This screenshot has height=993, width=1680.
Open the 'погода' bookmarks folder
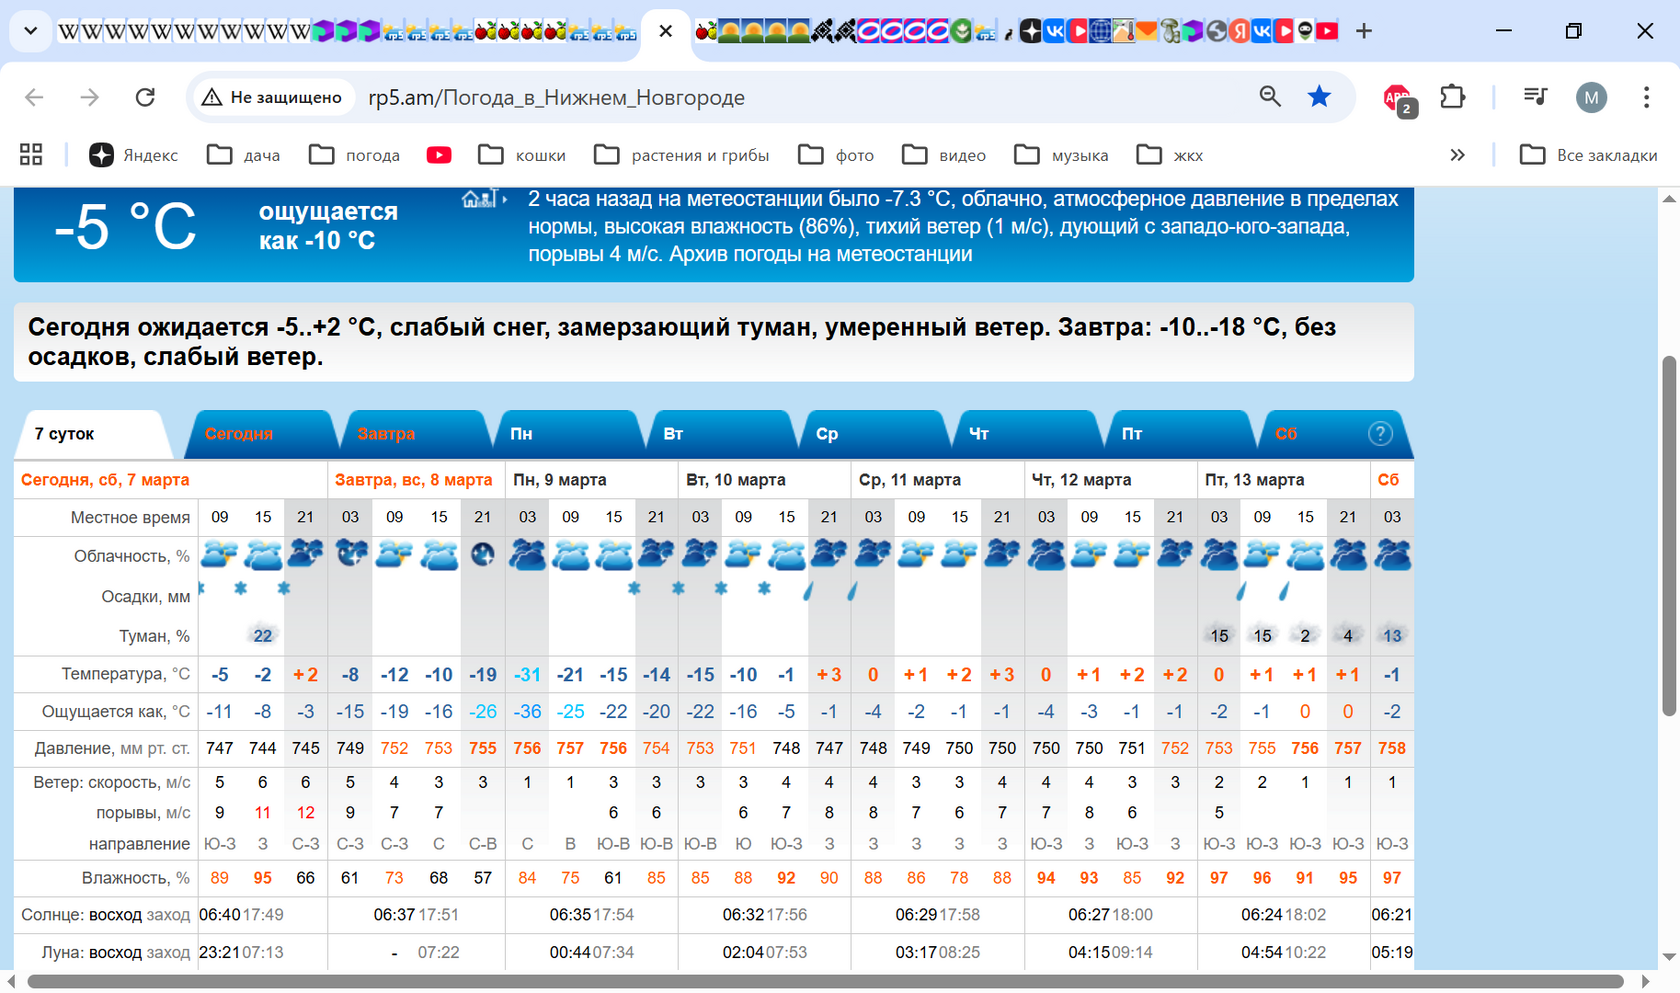point(355,155)
